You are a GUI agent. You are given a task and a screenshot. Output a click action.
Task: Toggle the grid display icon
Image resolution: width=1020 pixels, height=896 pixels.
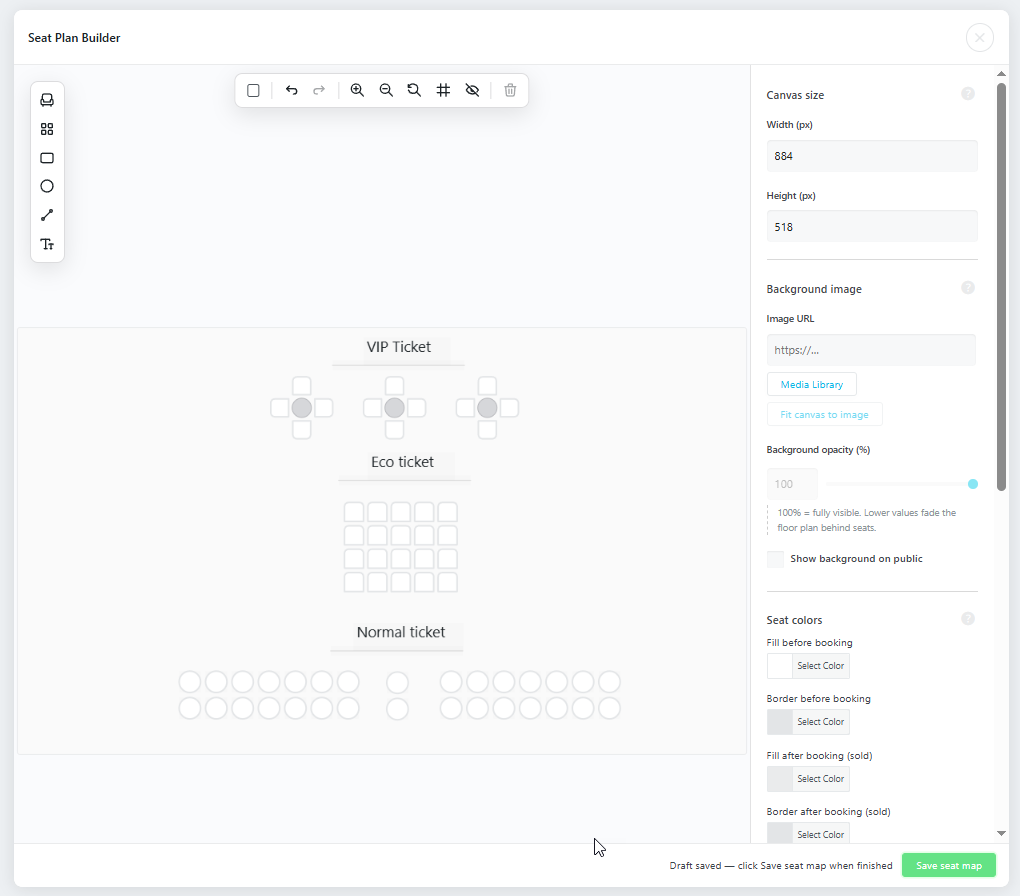click(443, 90)
